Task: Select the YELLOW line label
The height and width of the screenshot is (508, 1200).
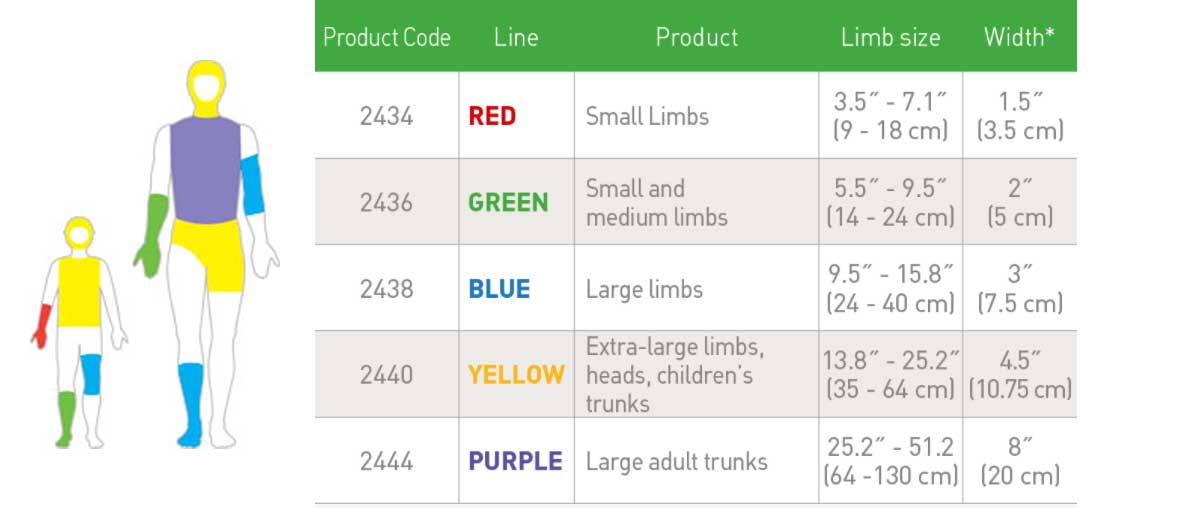Action: 516,375
